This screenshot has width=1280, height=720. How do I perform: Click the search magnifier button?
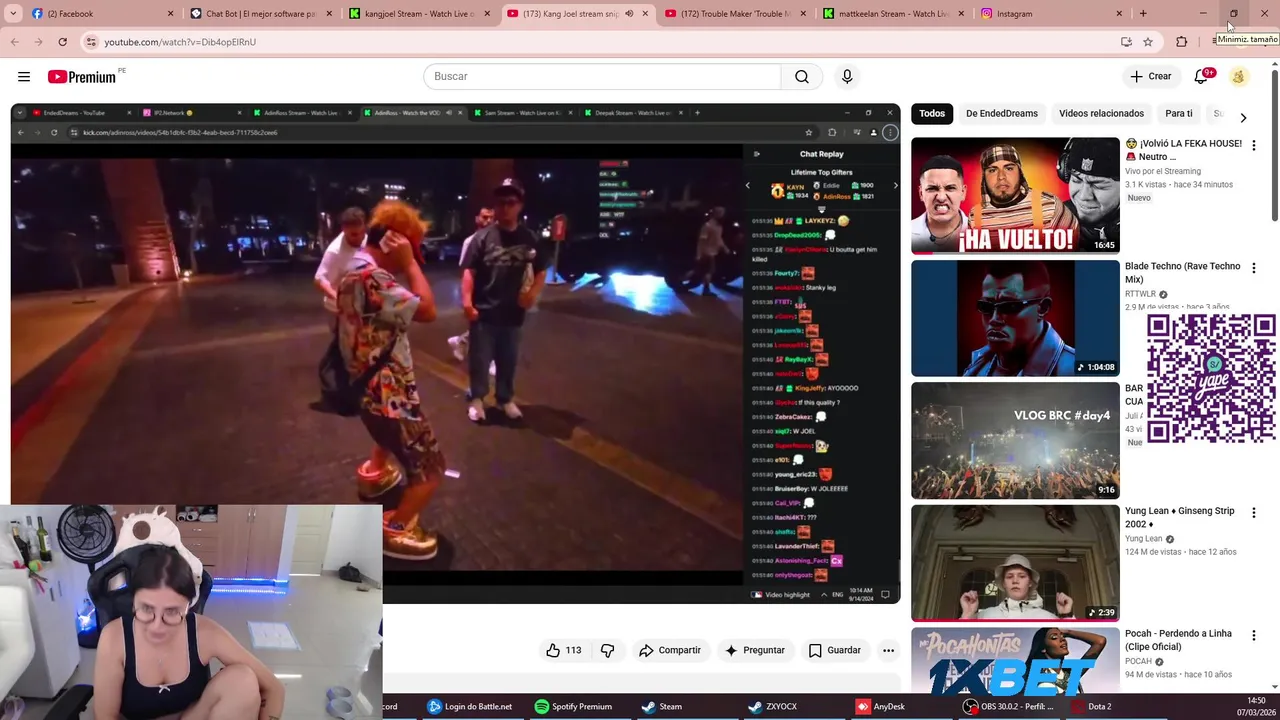tap(802, 77)
